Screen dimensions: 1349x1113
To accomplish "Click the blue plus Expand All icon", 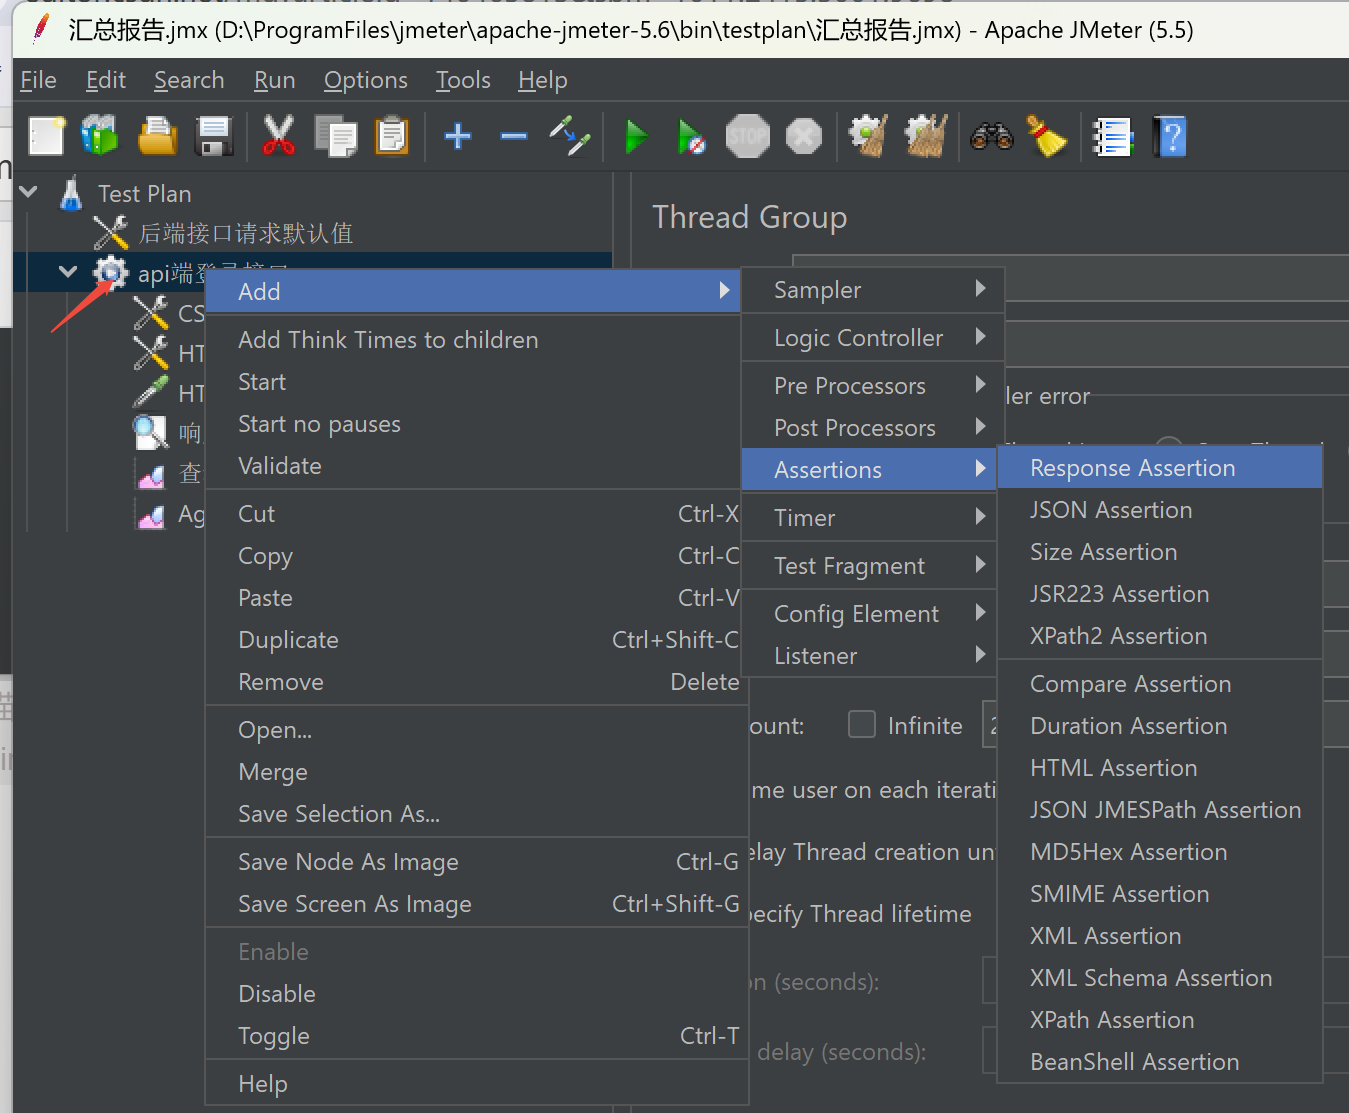I will [x=458, y=135].
